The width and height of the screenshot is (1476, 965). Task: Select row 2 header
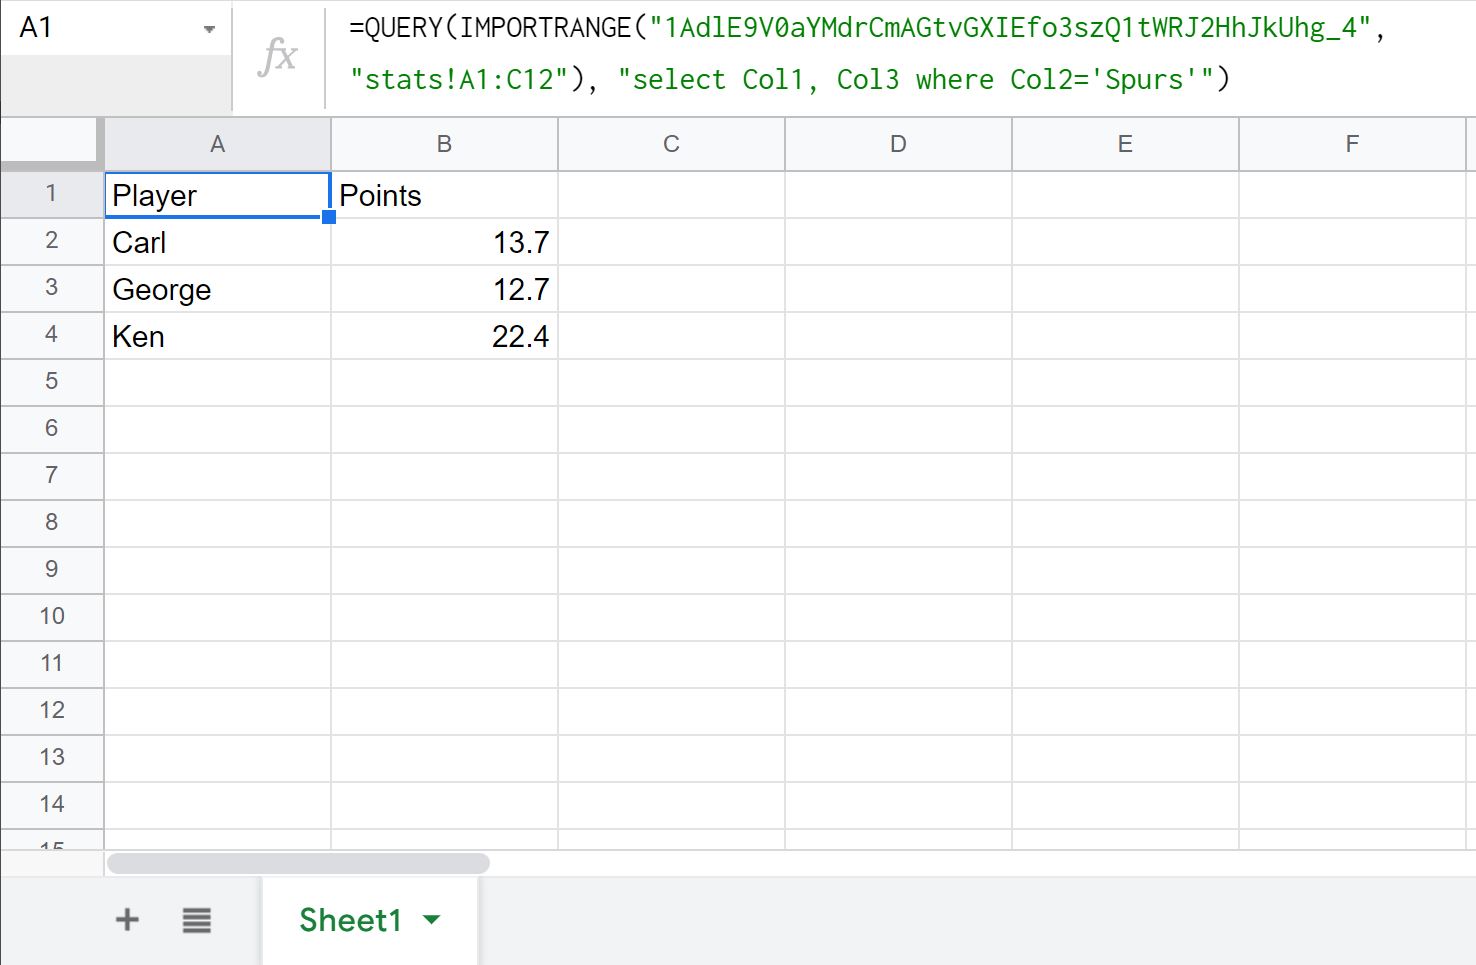(52, 242)
